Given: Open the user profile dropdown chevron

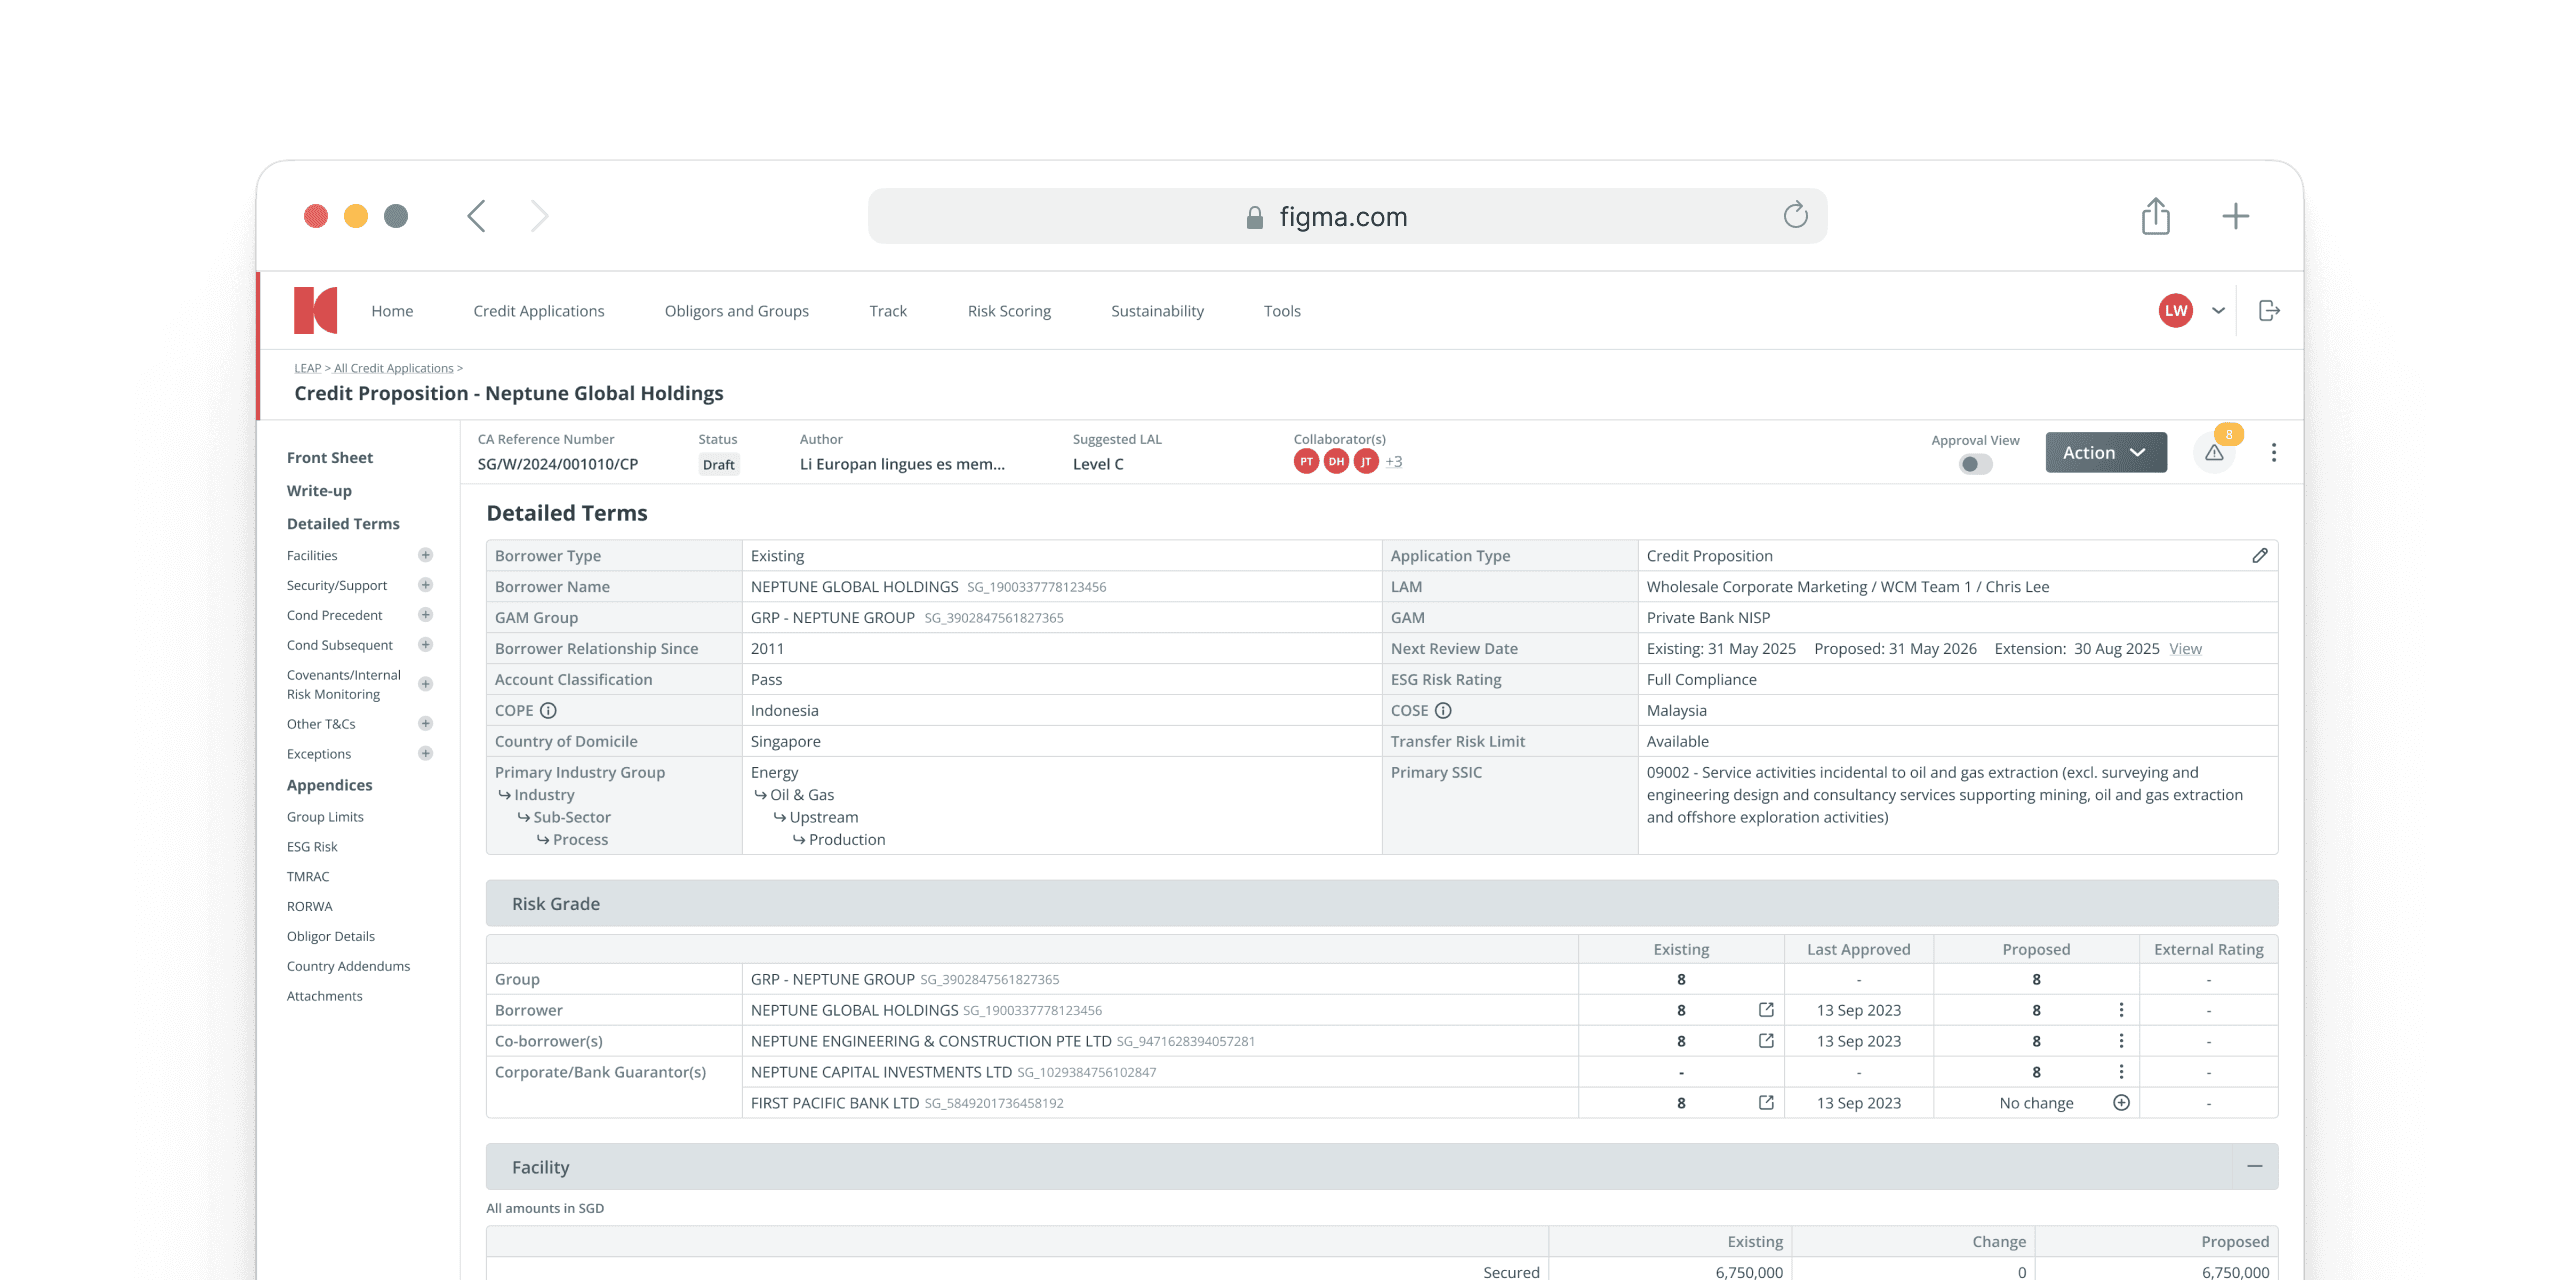Looking at the screenshot, I should (x=2218, y=311).
